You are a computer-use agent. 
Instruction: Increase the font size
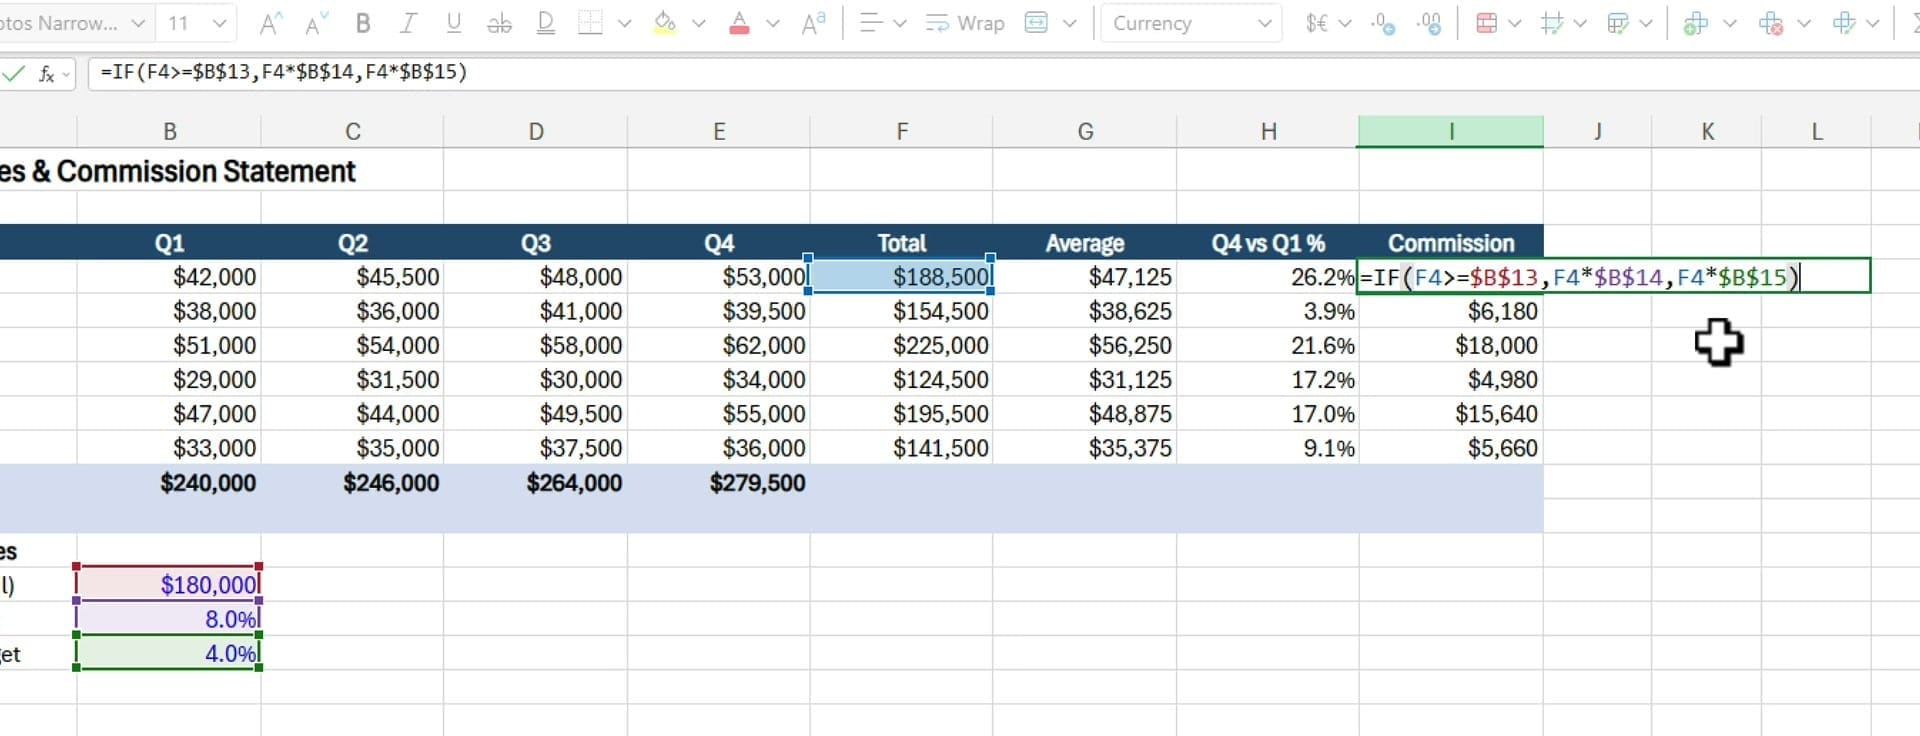(x=269, y=23)
